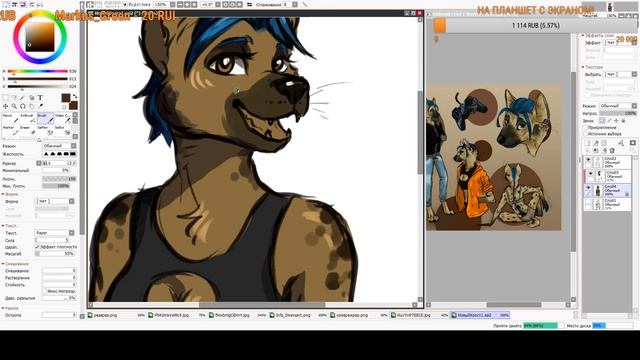640x360 pixels.
Task: Hide layer Слой3 with its eye icon
Action: pos(591,173)
